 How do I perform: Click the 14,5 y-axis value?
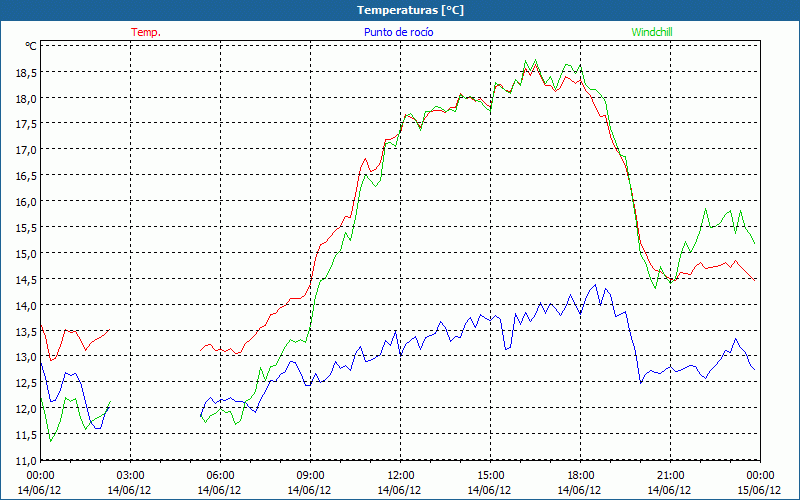coord(26,280)
